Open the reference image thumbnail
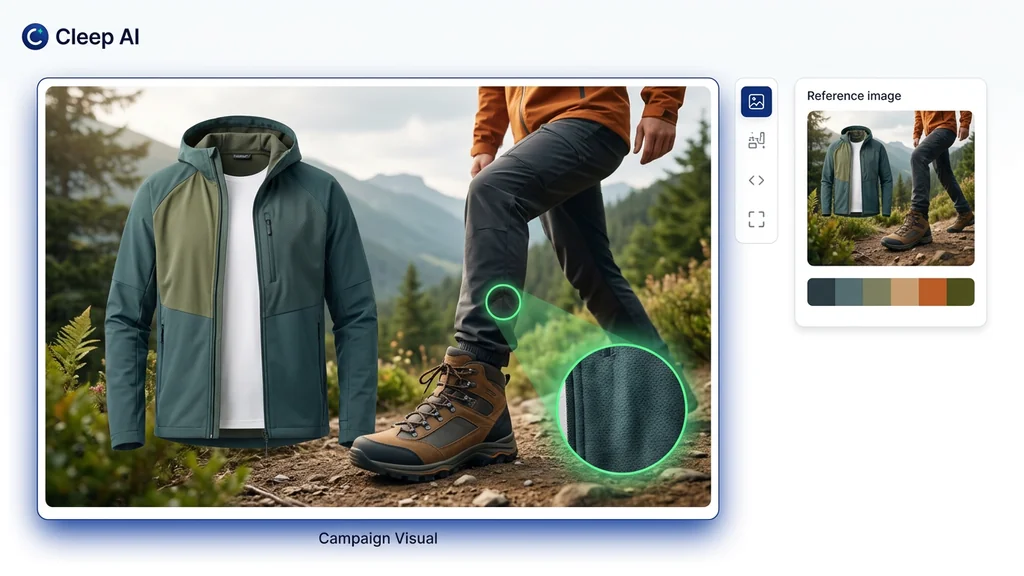The image size is (1024, 576). pyautogui.click(x=891, y=188)
